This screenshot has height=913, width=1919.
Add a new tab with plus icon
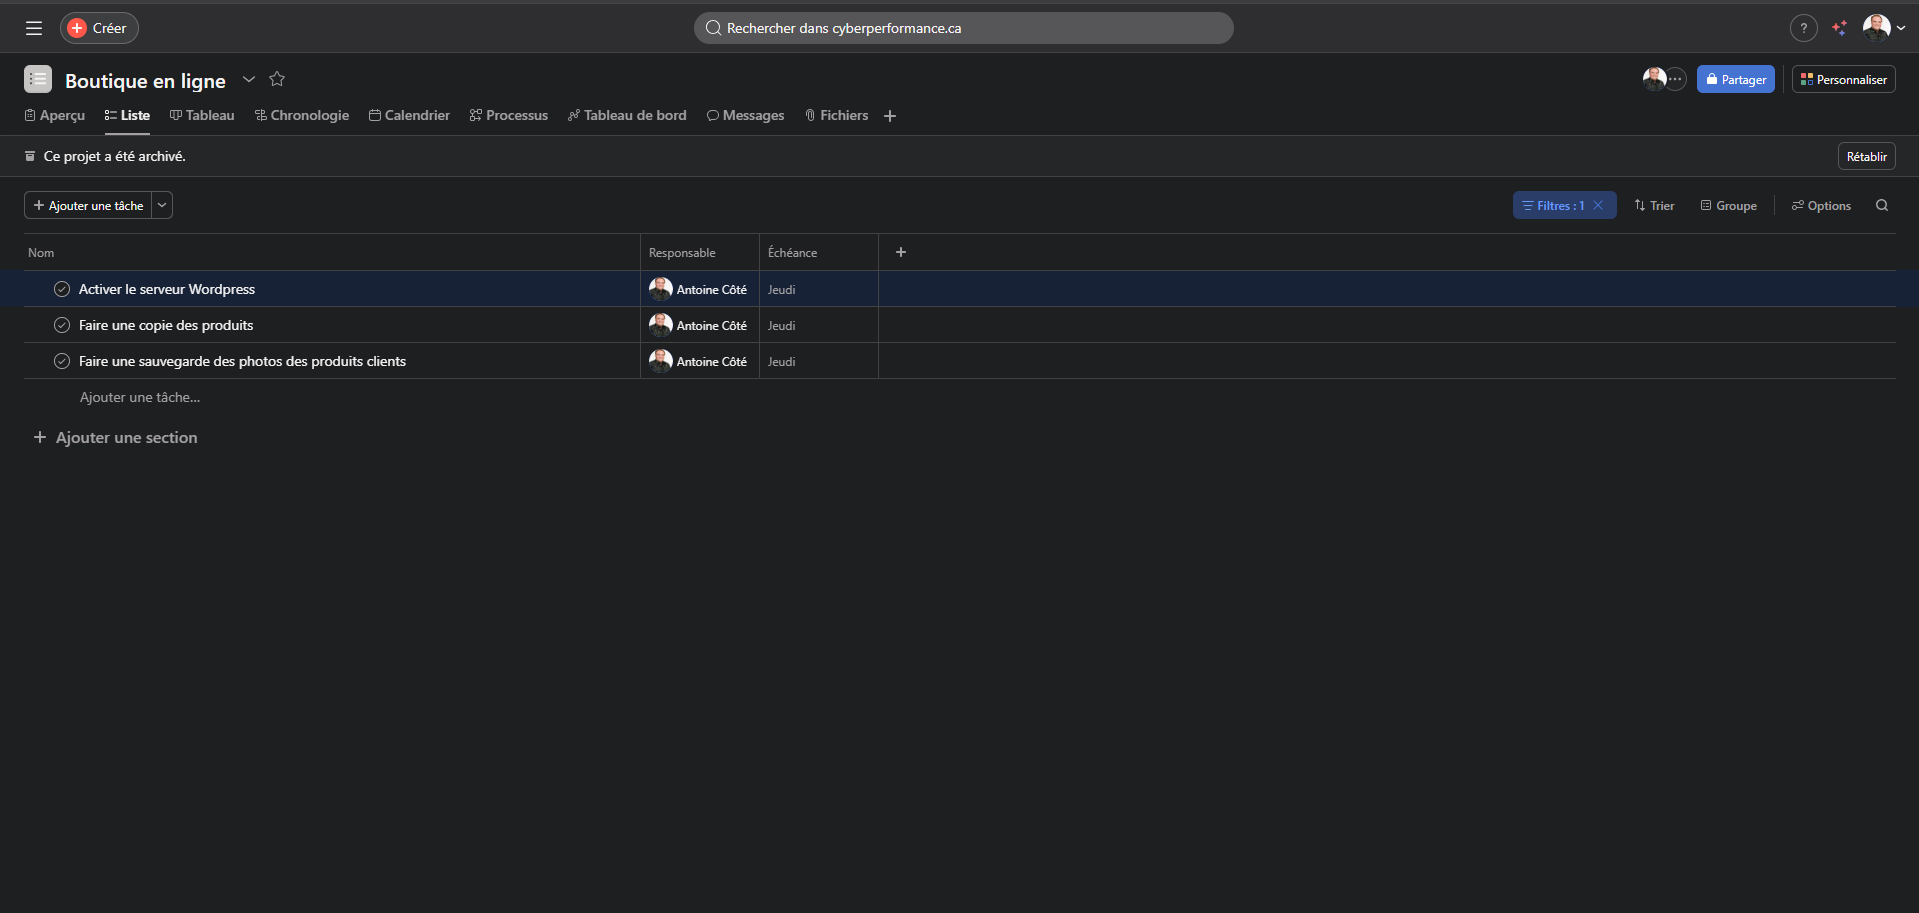pyautogui.click(x=890, y=116)
